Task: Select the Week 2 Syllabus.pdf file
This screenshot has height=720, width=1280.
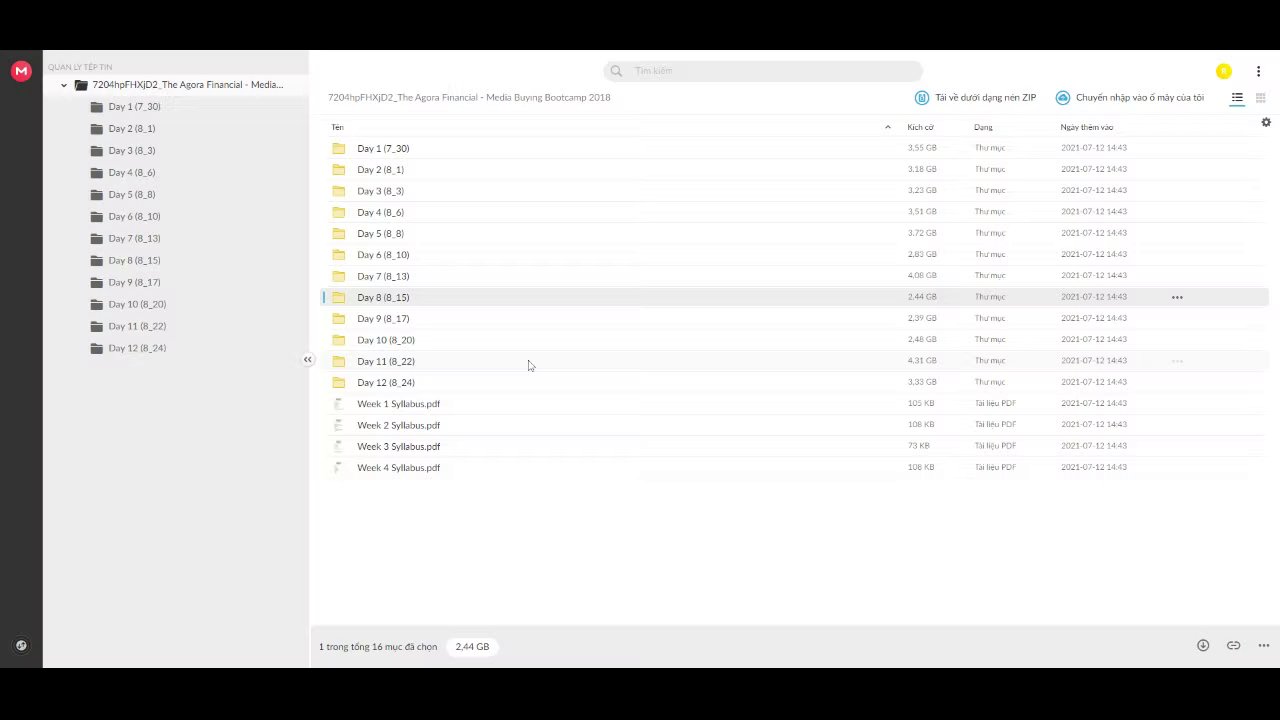Action: click(x=794, y=425)
